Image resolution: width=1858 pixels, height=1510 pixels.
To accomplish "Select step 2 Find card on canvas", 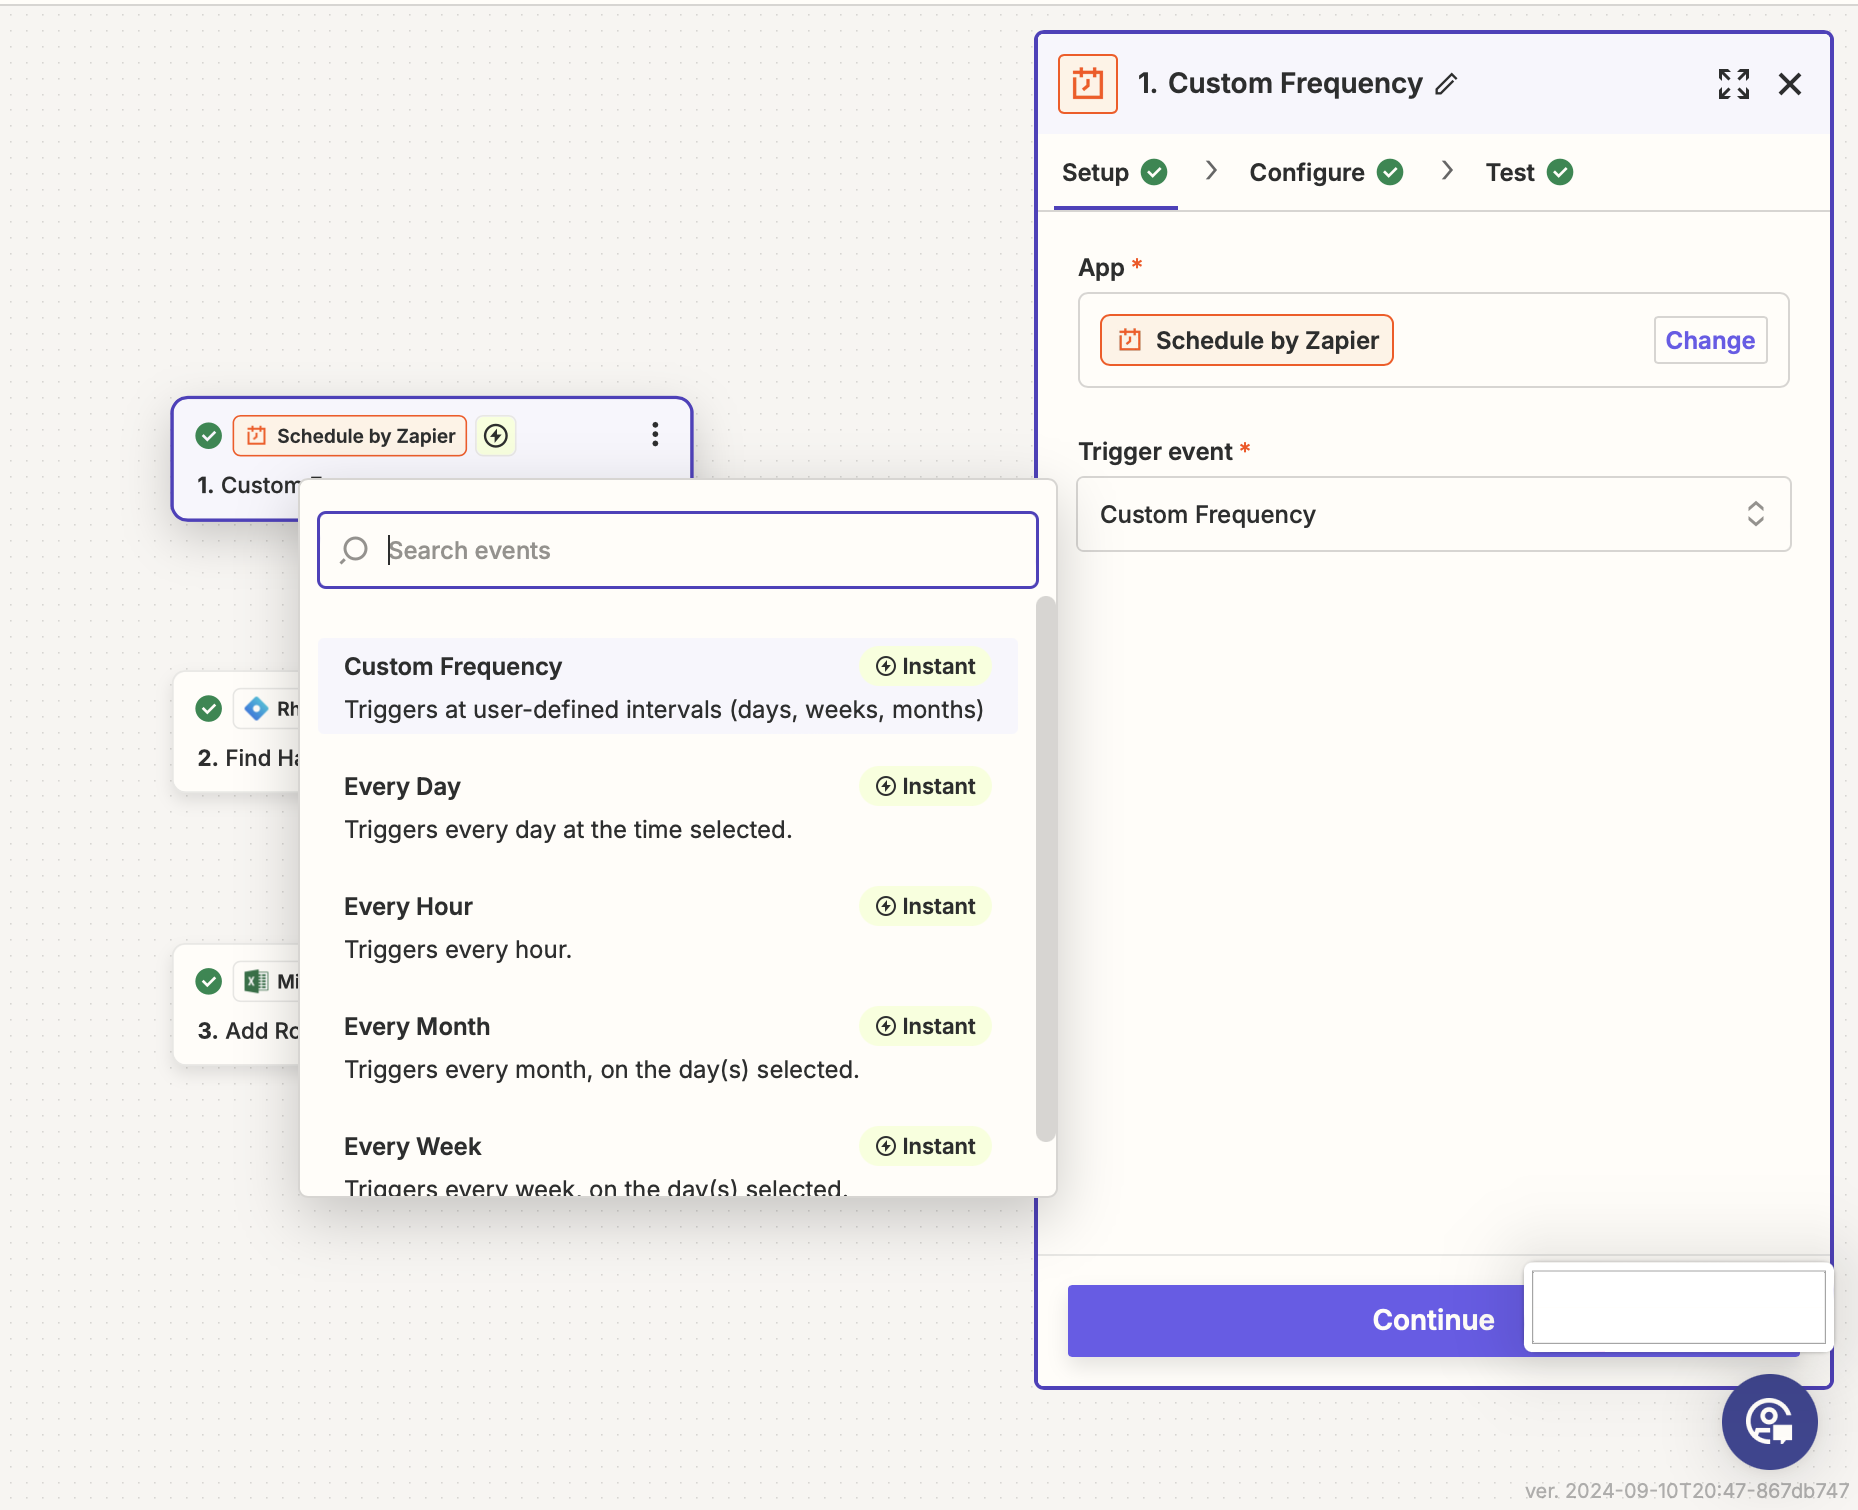I will [237, 732].
